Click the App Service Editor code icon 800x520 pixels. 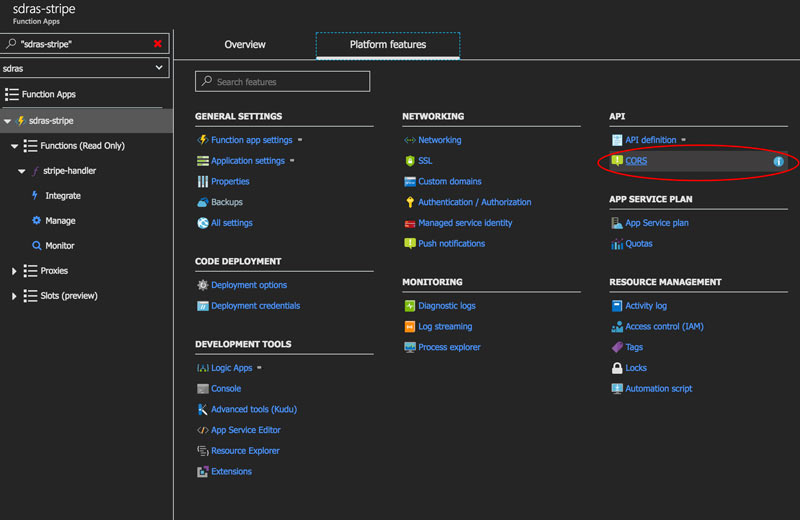[203, 430]
